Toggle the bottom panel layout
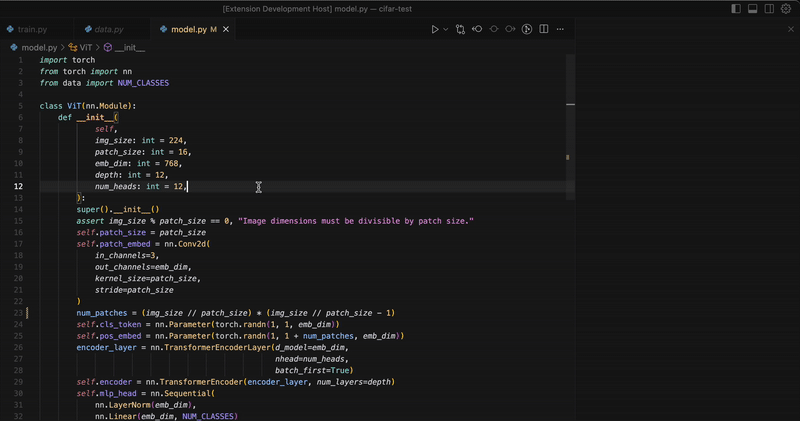The width and height of the screenshot is (800, 421). [x=753, y=9]
